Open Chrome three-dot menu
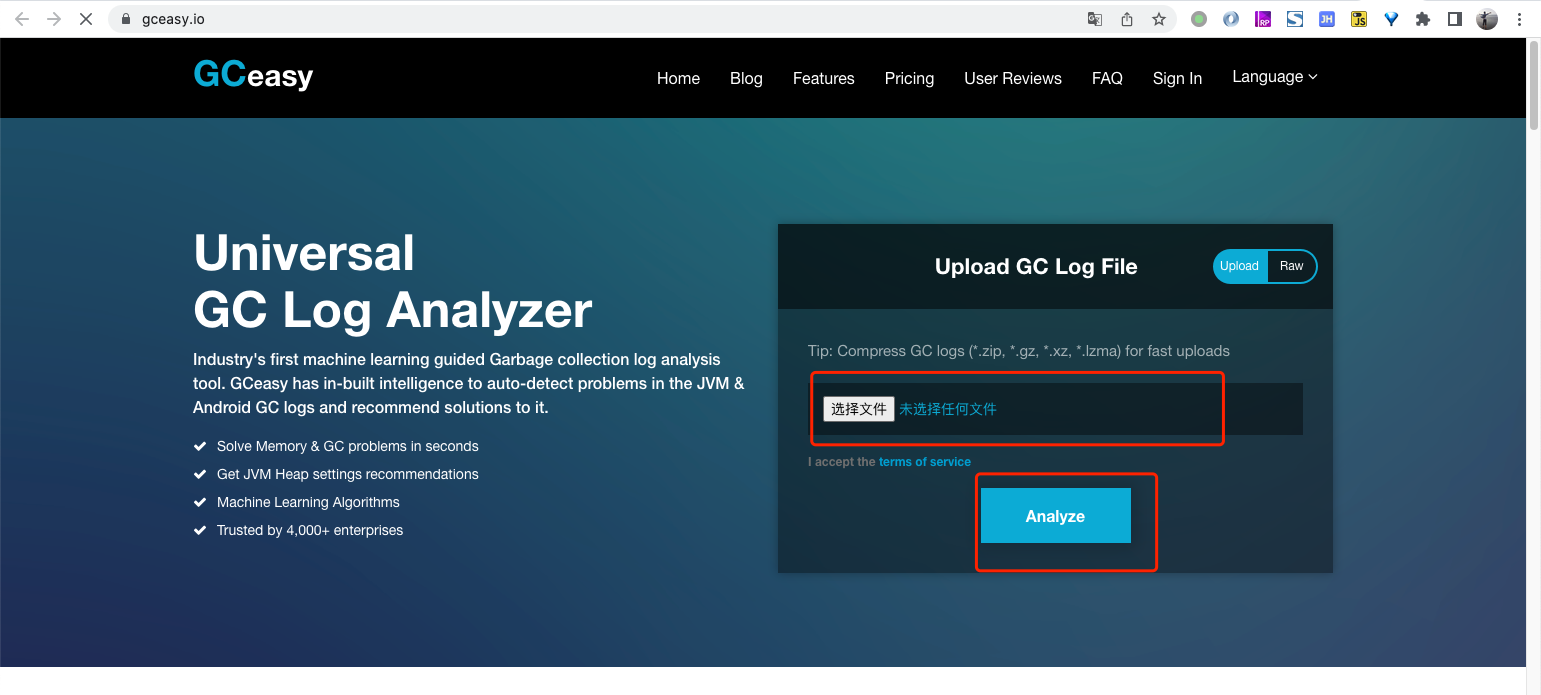1541x695 pixels. point(1519,19)
